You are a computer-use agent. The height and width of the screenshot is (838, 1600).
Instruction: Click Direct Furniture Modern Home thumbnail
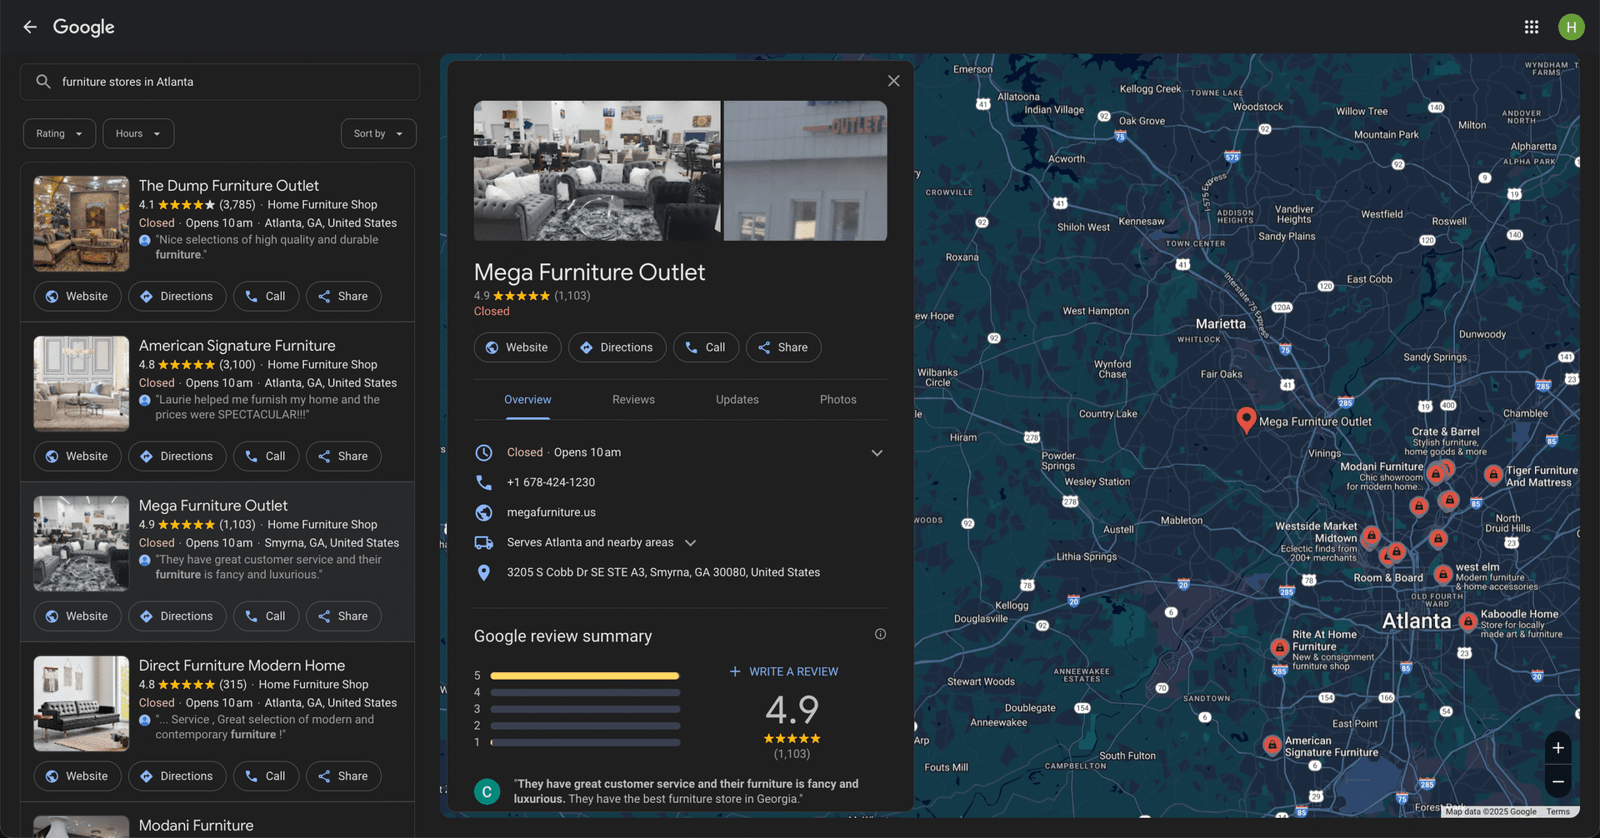coord(81,704)
